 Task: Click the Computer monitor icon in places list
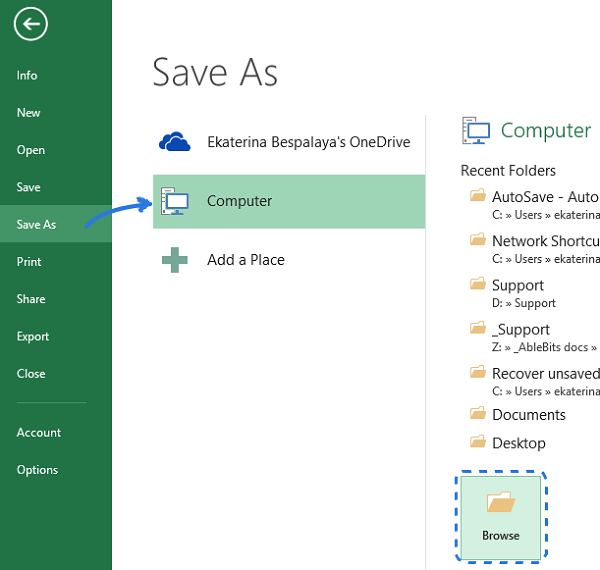175,202
